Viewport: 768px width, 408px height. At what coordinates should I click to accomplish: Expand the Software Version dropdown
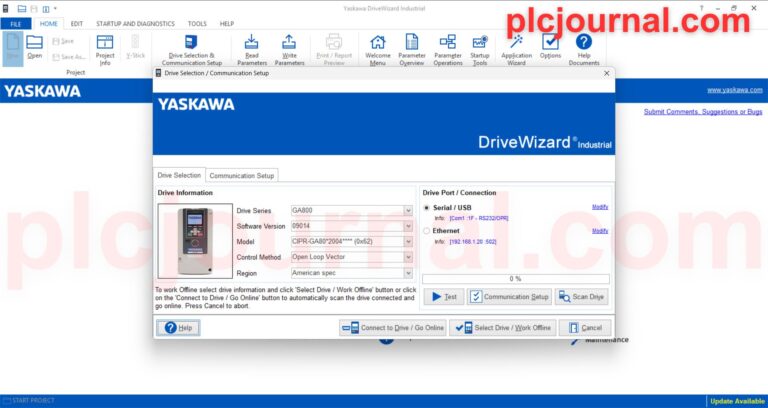click(408, 226)
